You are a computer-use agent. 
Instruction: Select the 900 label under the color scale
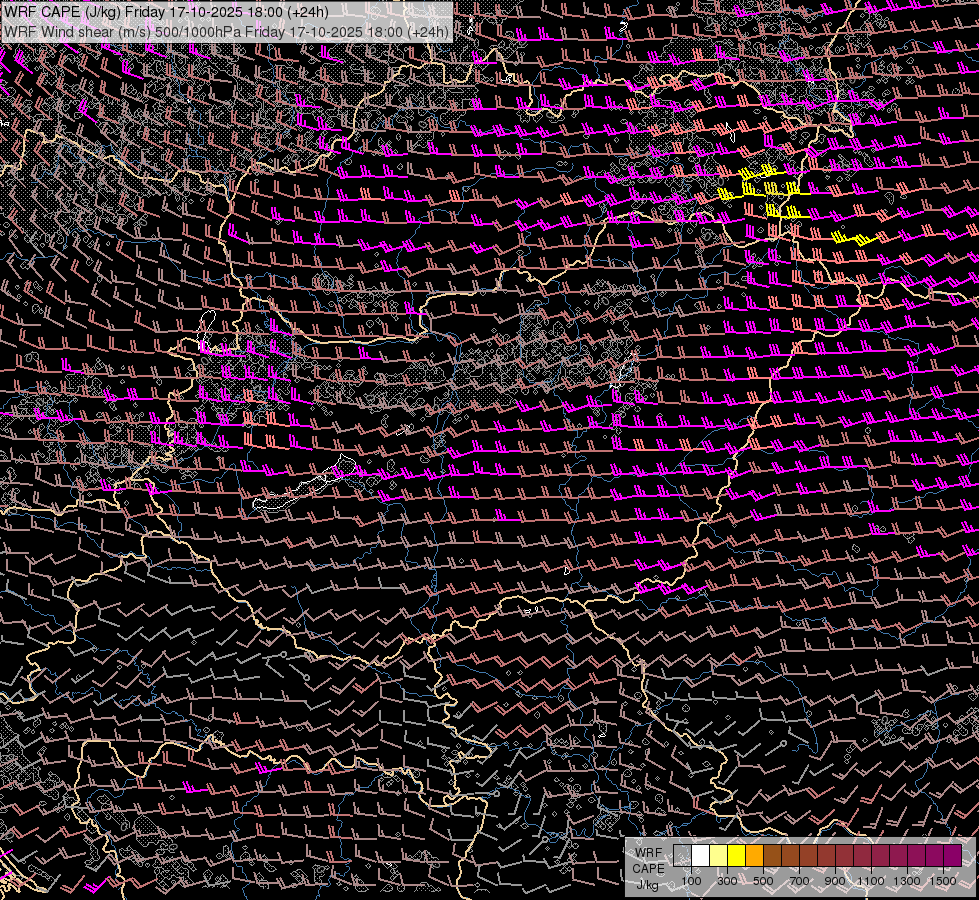[835, 881]
